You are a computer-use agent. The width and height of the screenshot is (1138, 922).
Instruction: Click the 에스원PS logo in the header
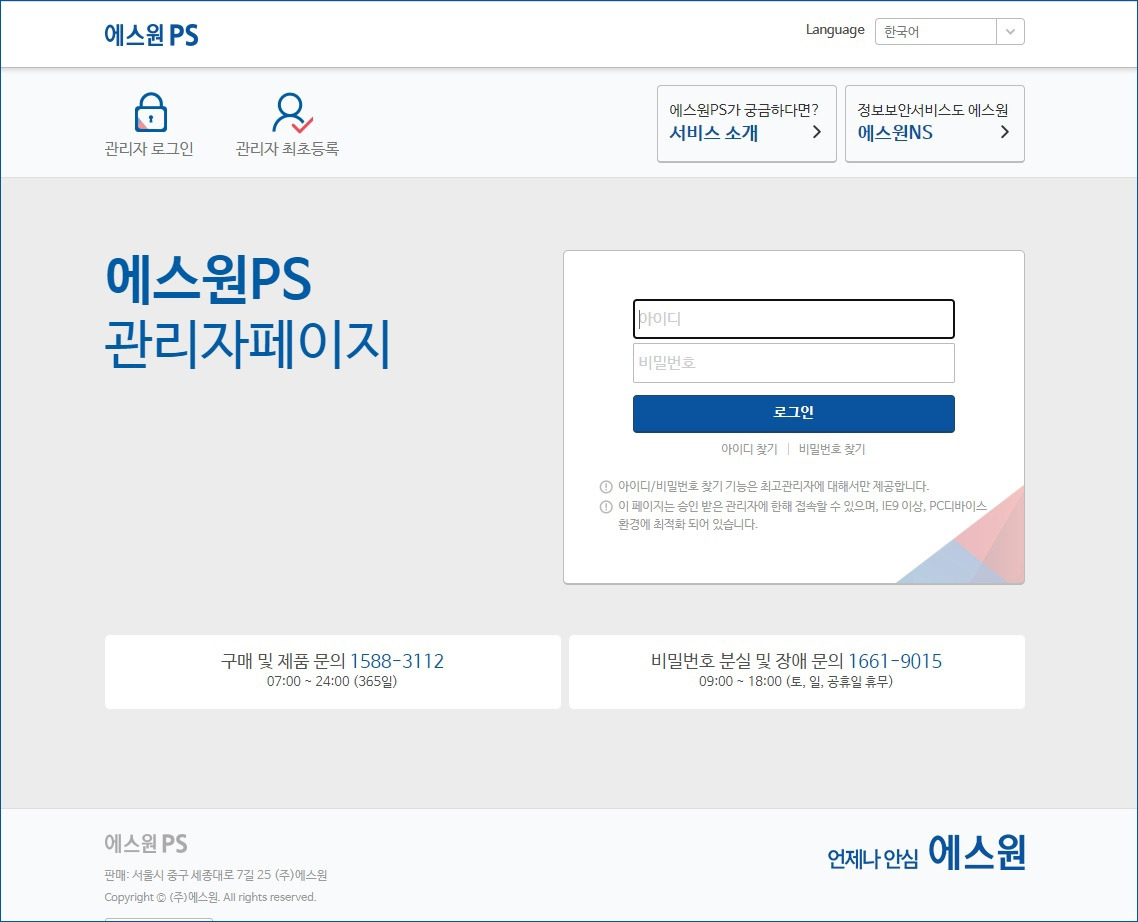tap(151, 34)
